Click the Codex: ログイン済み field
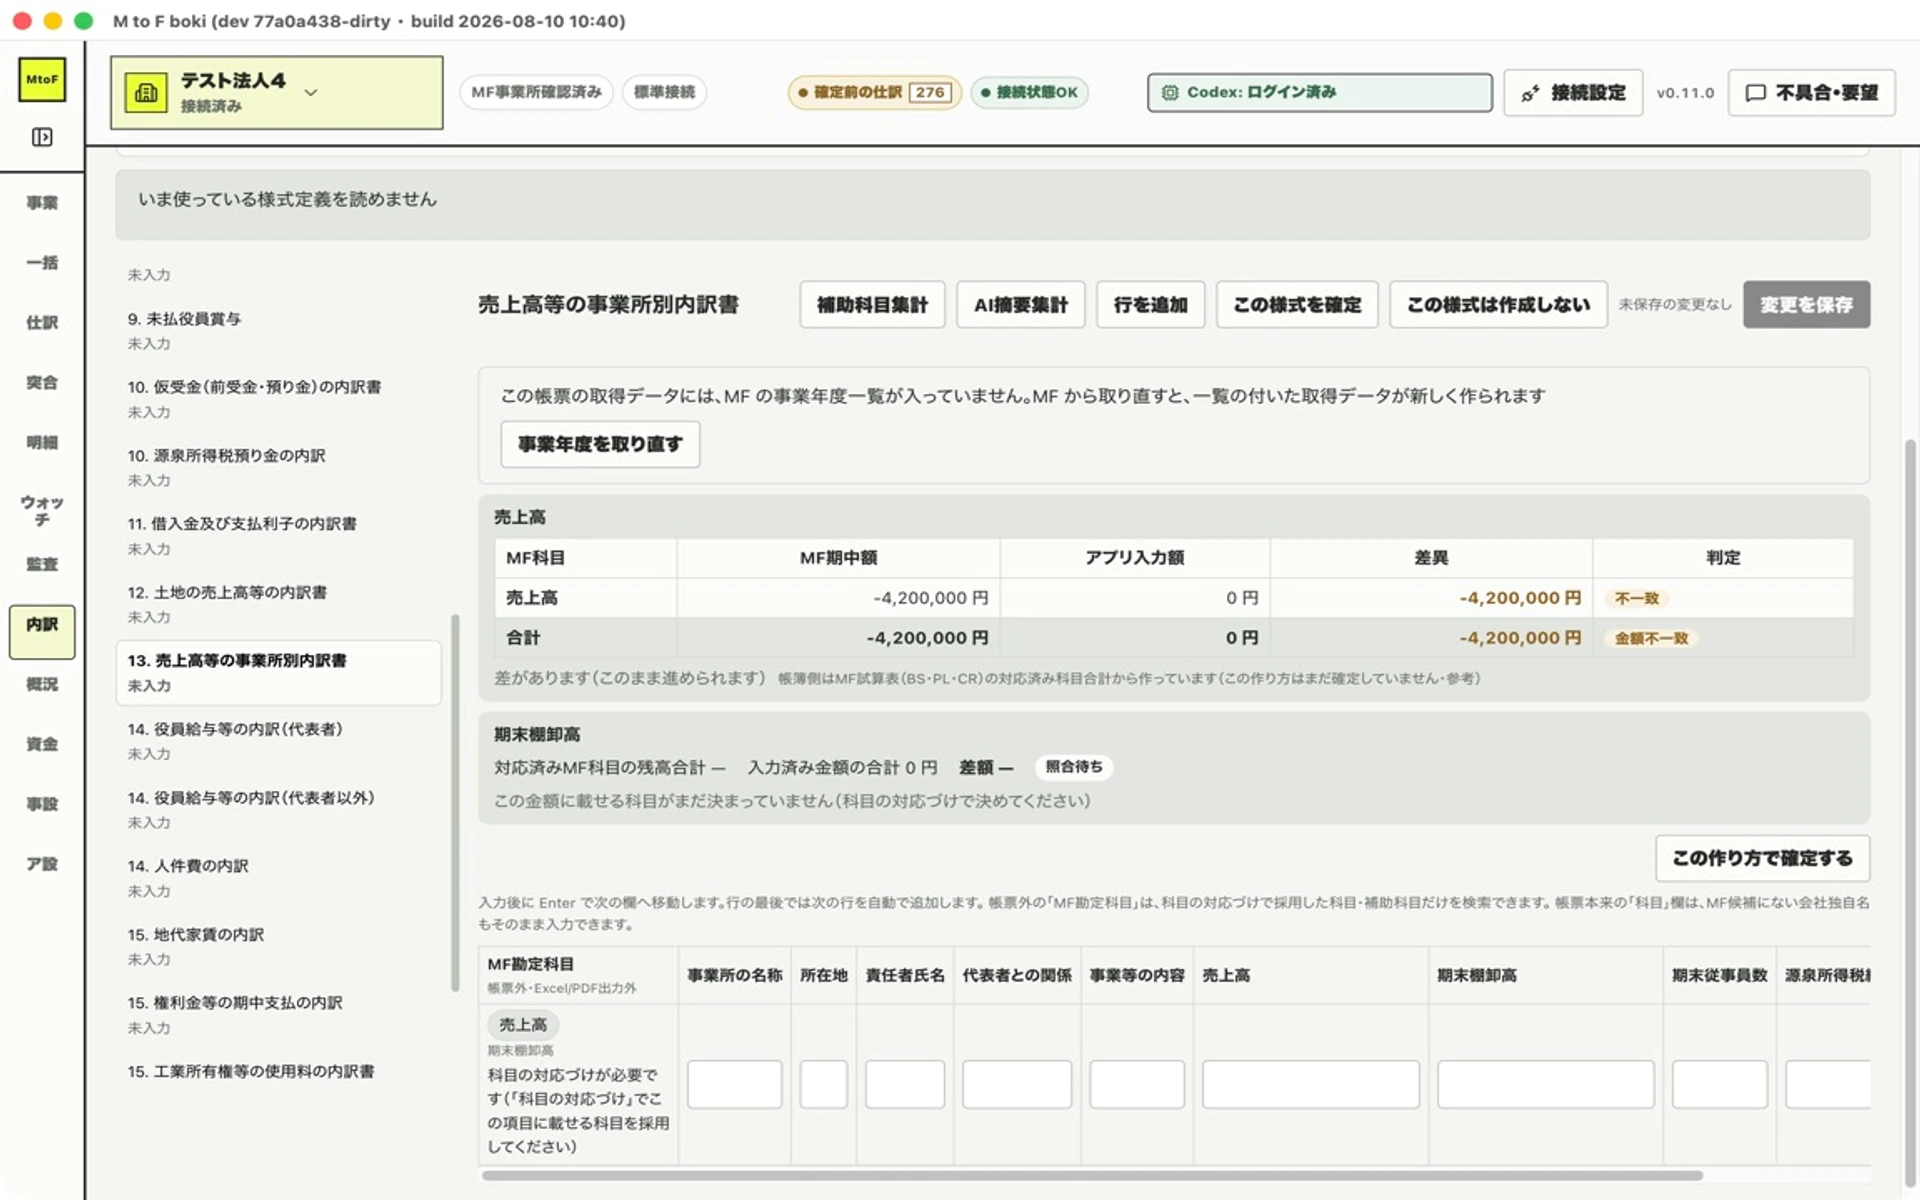The image size is (1920, 1200). (1319, 92)
